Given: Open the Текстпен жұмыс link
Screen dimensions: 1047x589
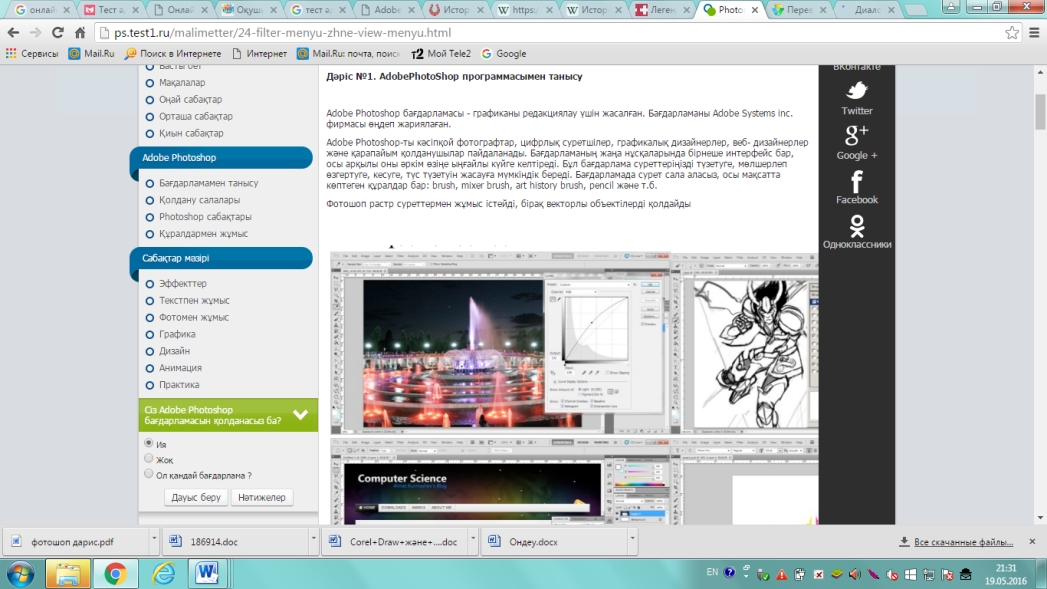Looking at the screenshot, I should coord(194,301).
